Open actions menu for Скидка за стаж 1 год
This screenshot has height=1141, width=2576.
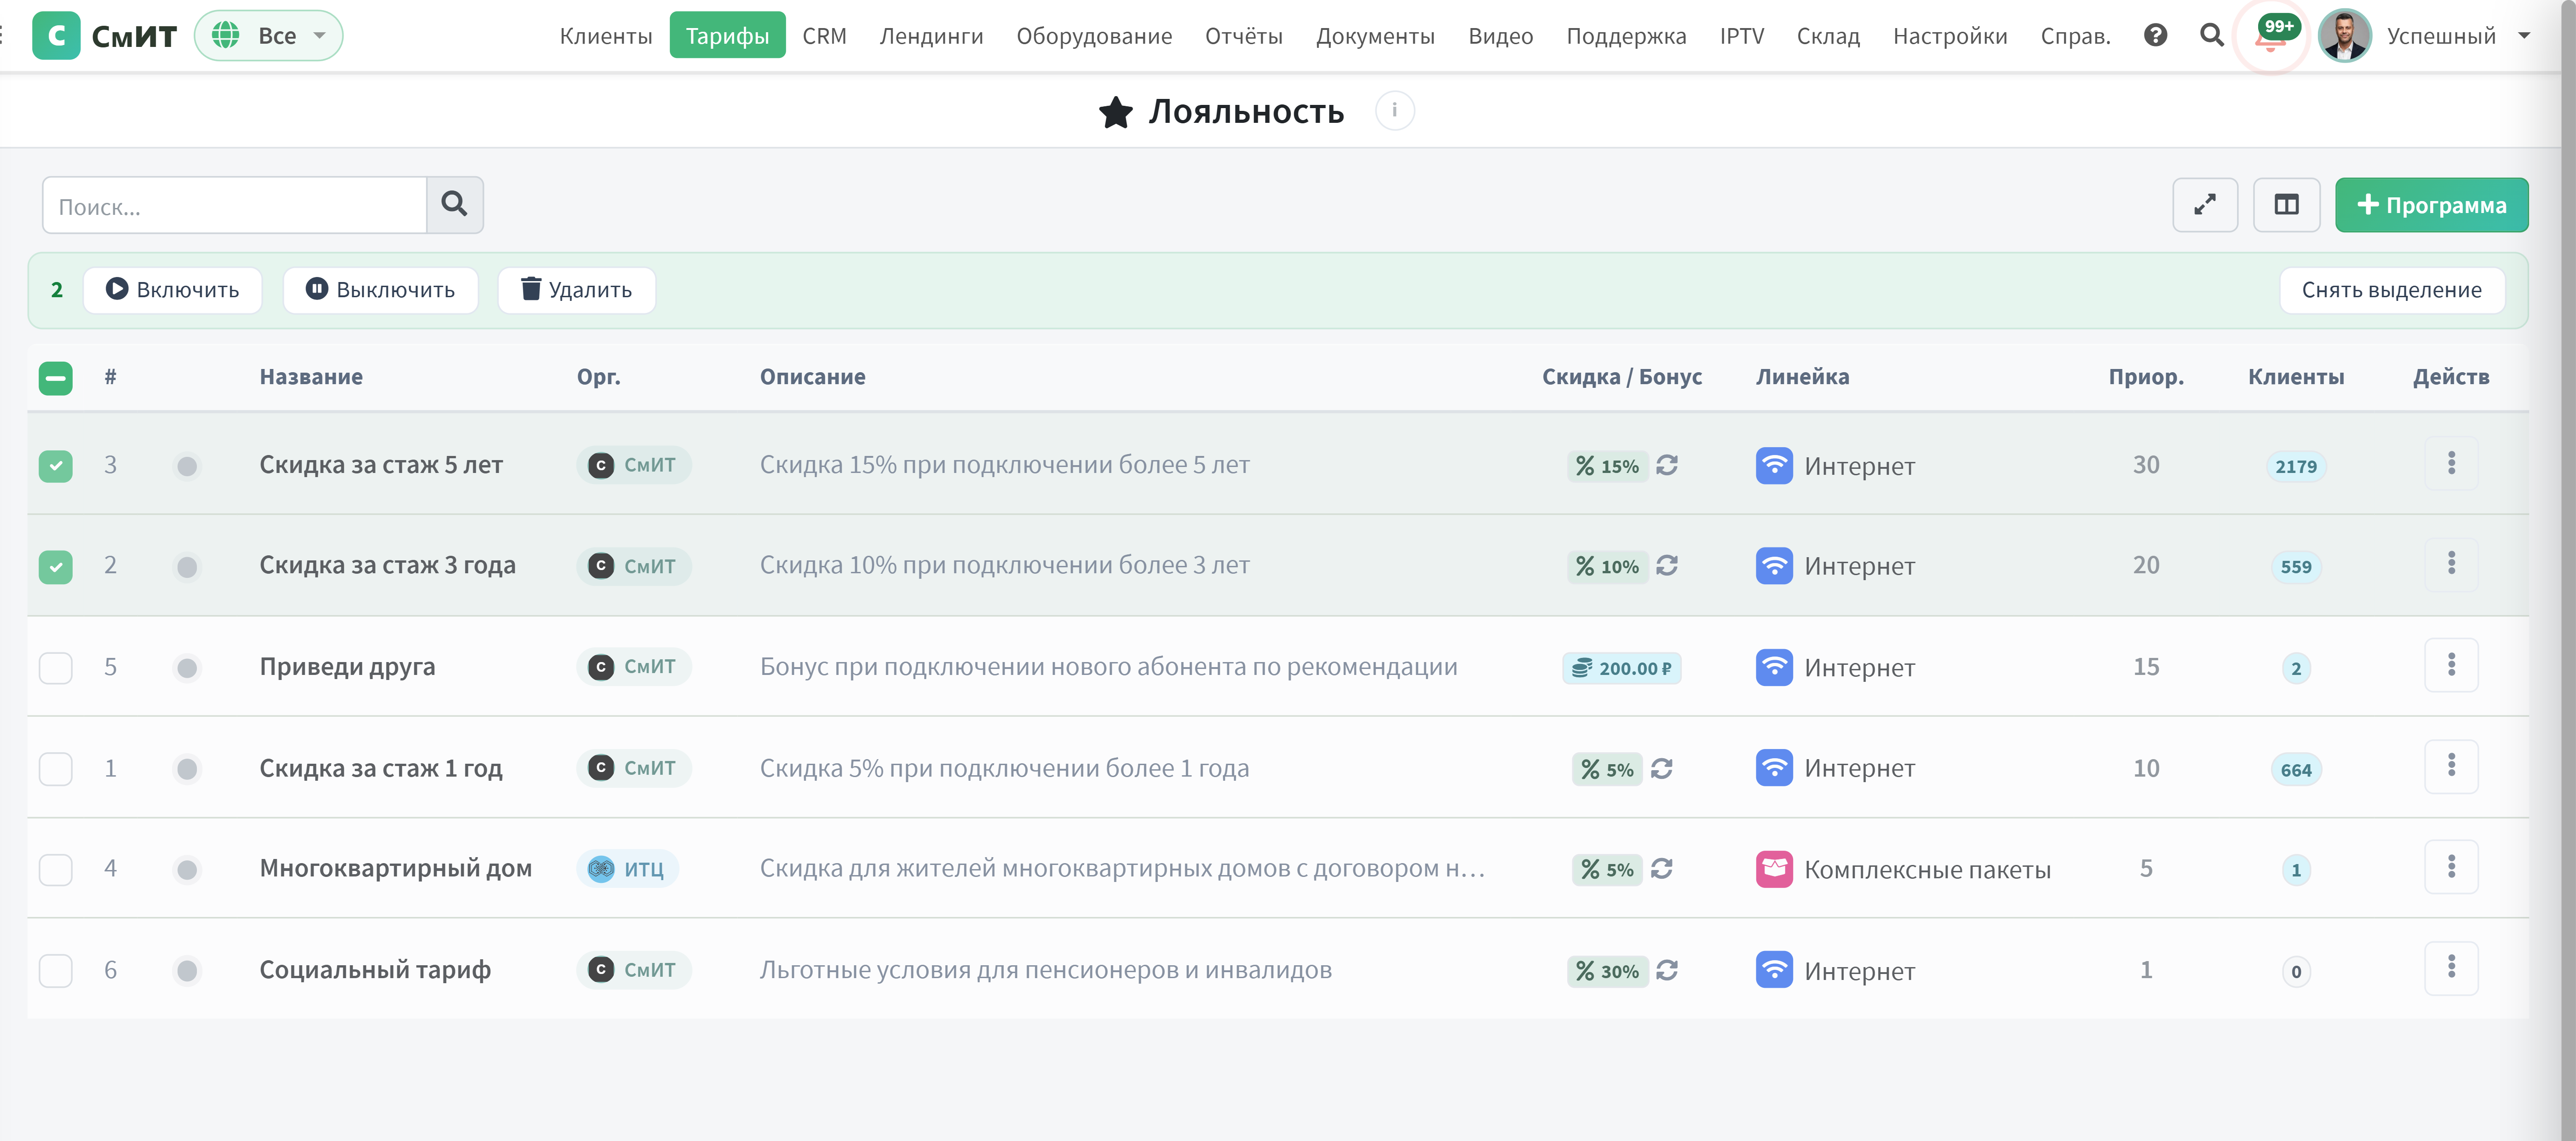(x=2451, y=766)
